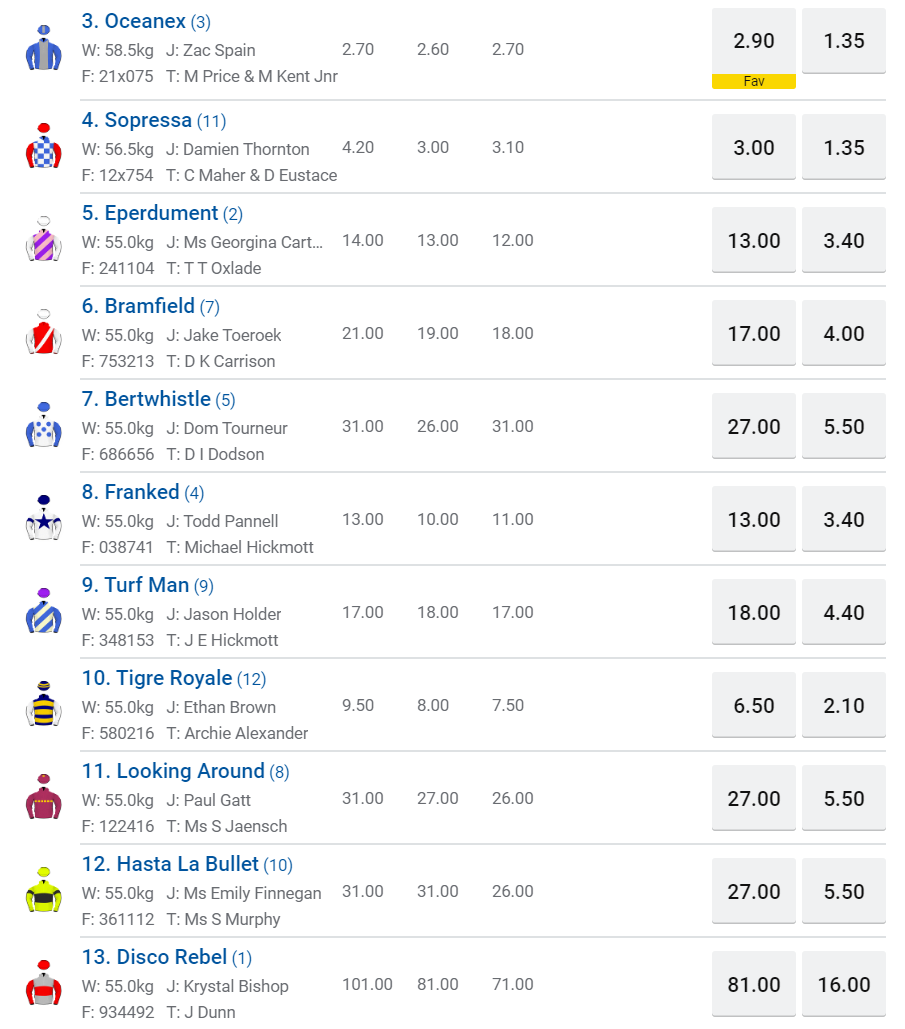Click Disco Rebel red silks icon
Screen dimensions: 905x1029
coord(43,984)
